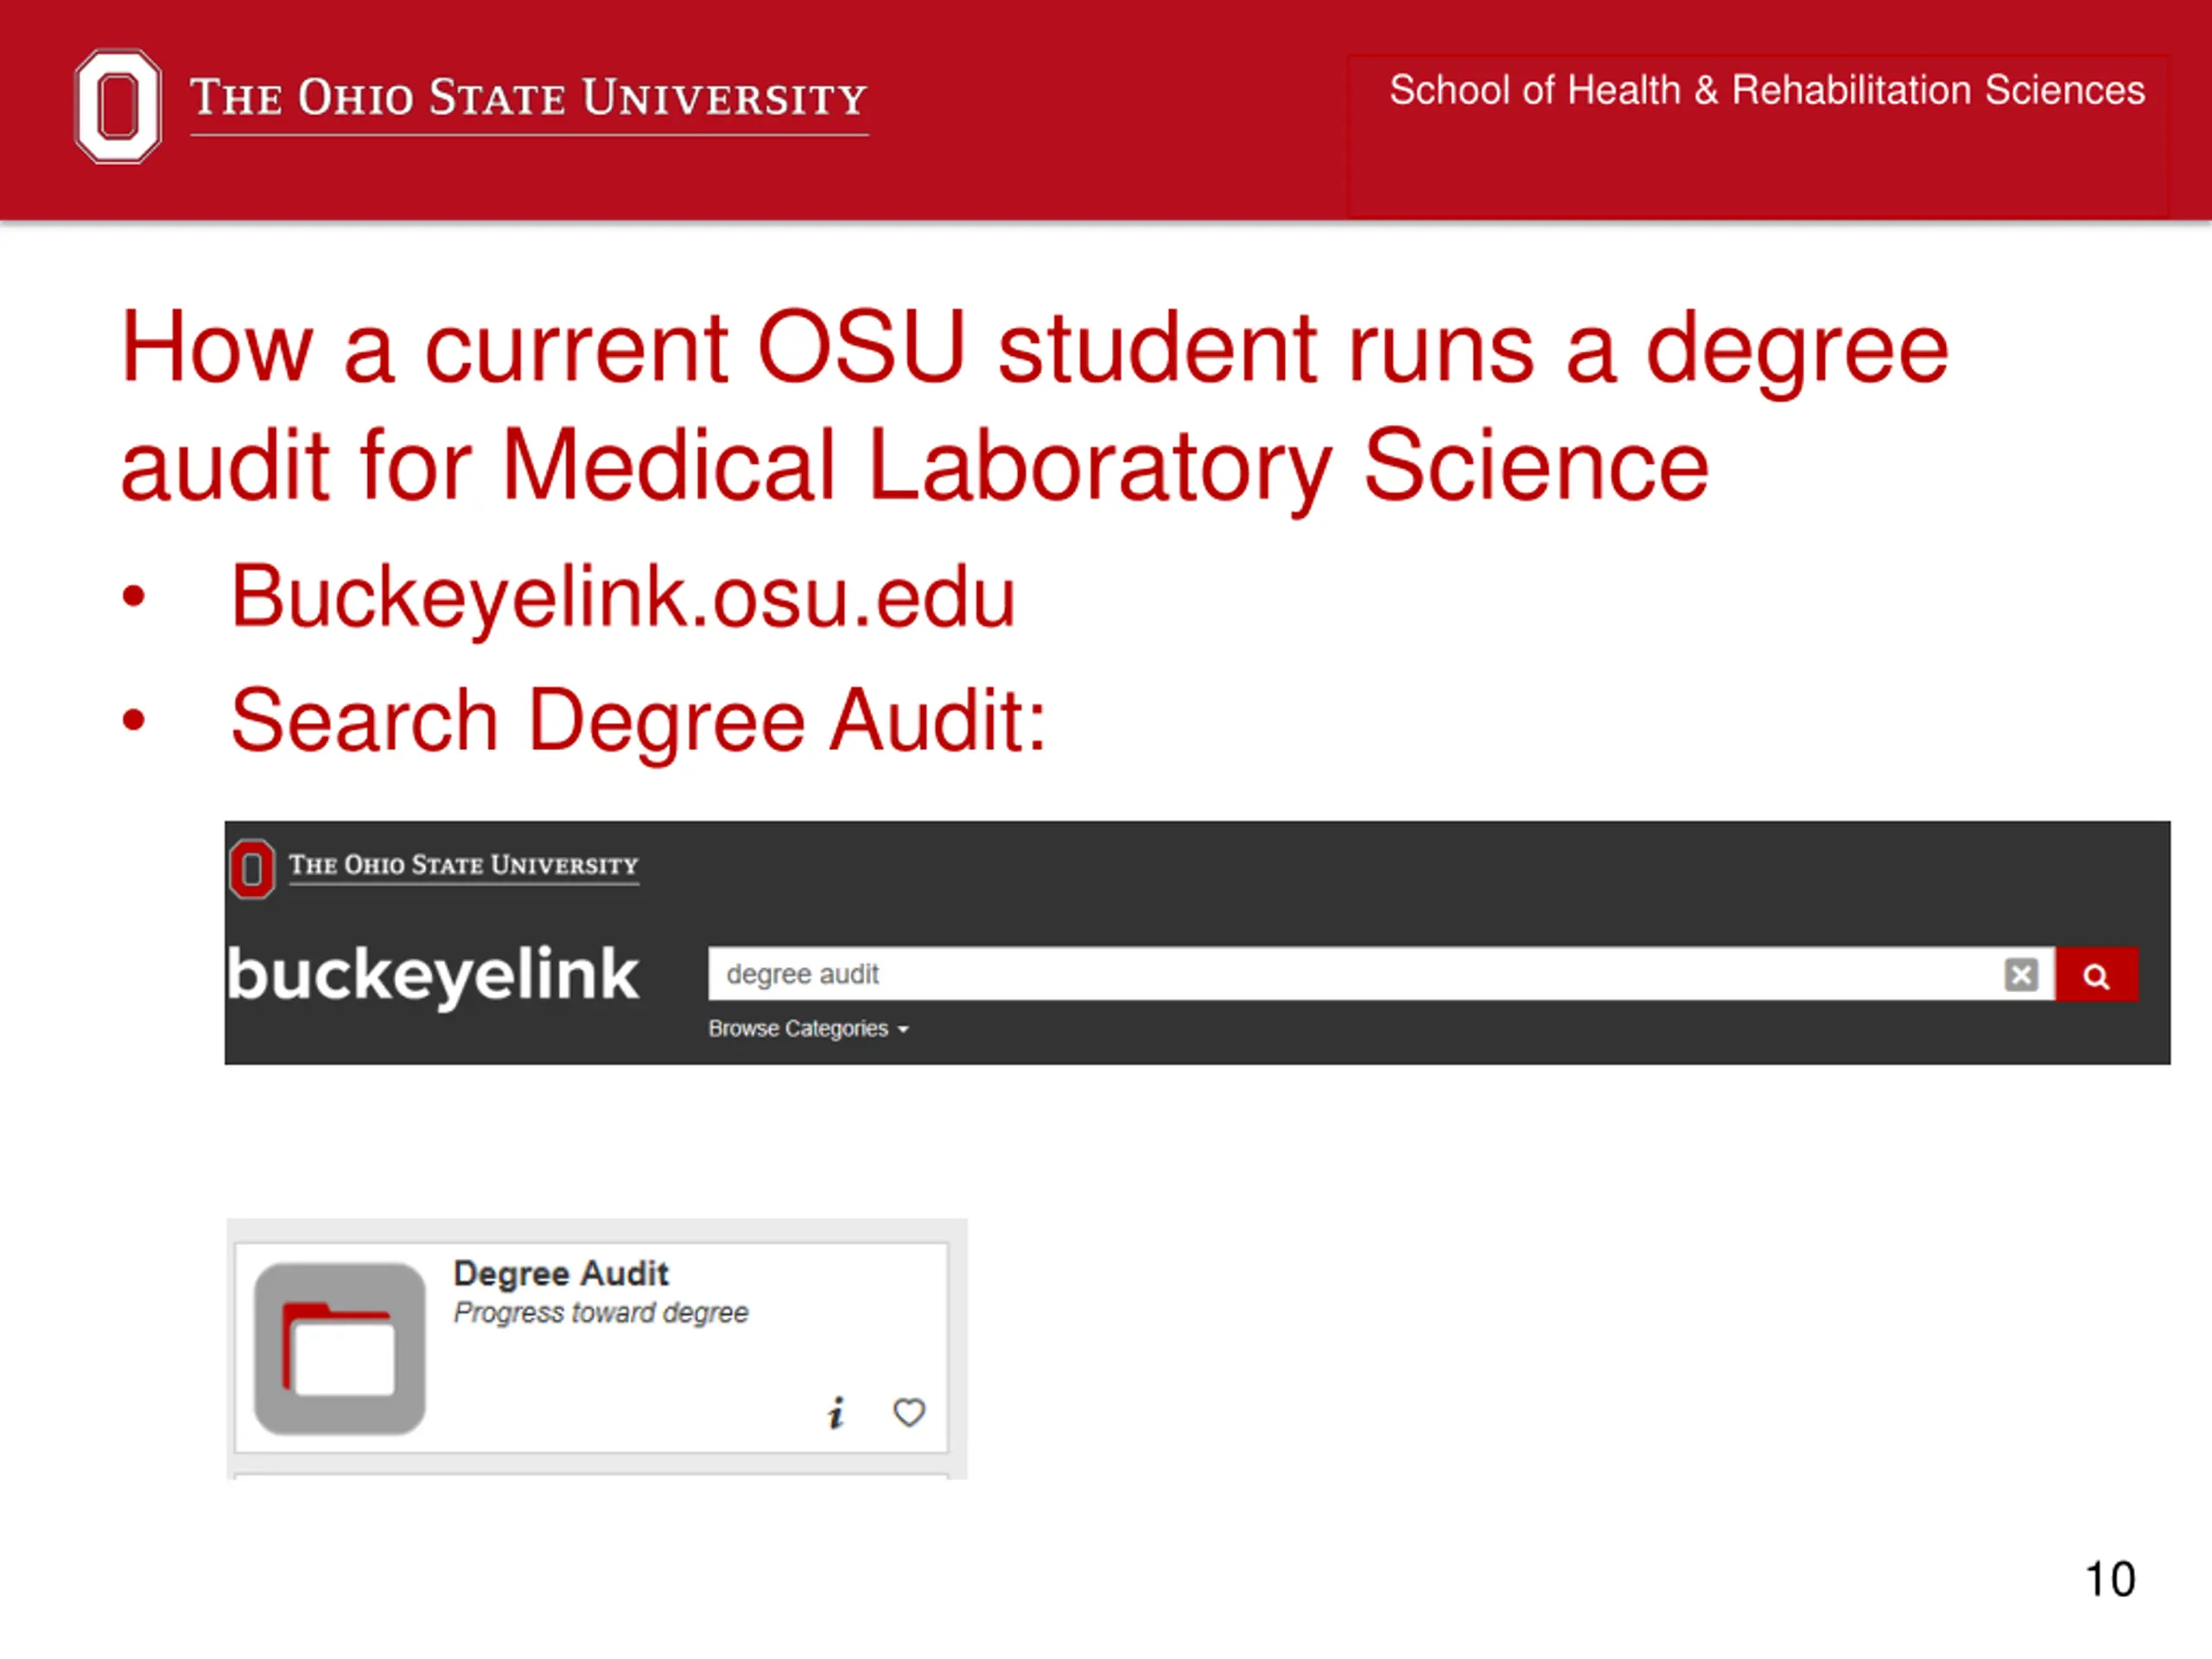Click the Buckeyelink.osu.edu bullet text
Viewport: 2212px width, 1659px height.
[623, 597]
